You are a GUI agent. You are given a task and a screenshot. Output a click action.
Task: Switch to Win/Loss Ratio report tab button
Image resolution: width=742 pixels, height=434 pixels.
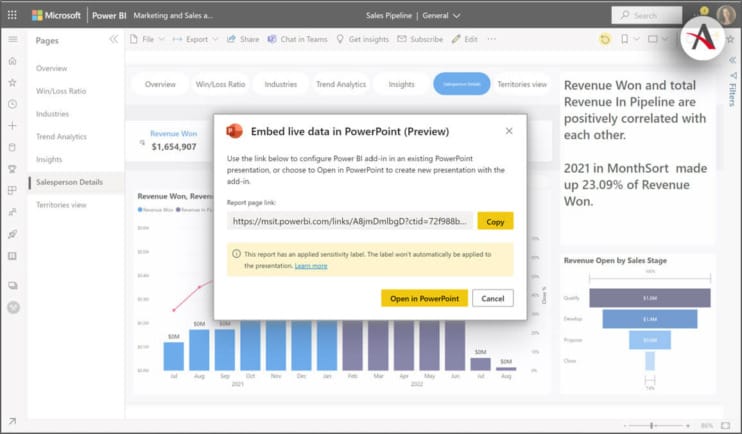point(221,84)
